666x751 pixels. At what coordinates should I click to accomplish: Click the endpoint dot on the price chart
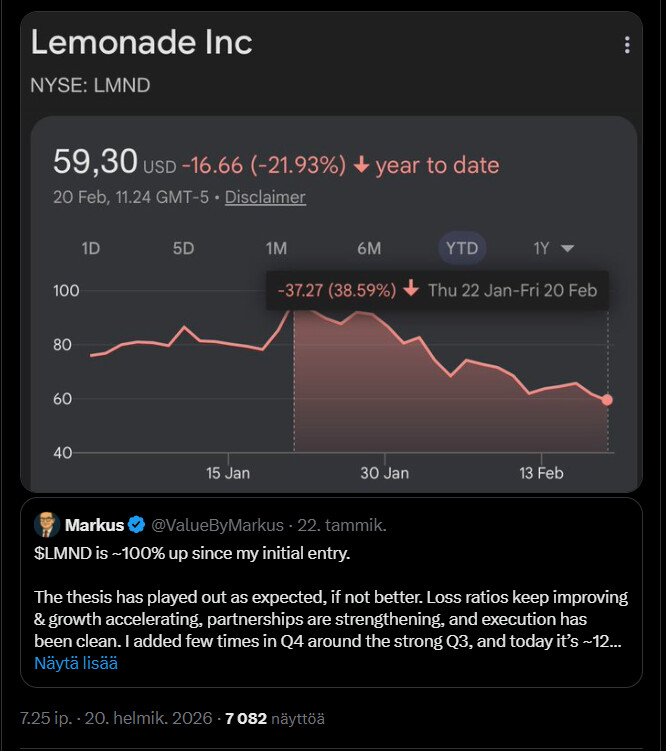pos(607,400)
